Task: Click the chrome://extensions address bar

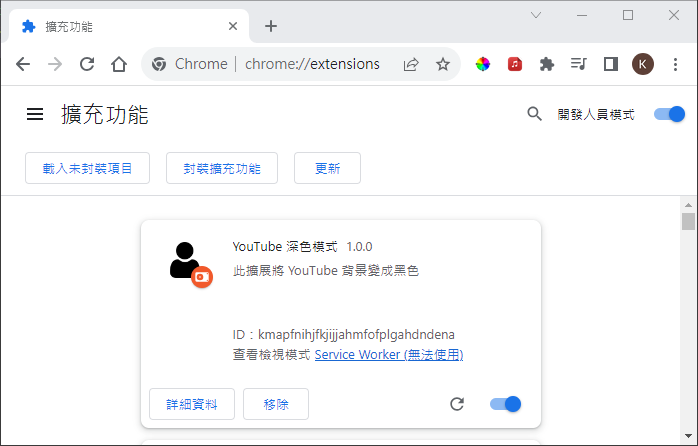Action: (x=312, y=64)
